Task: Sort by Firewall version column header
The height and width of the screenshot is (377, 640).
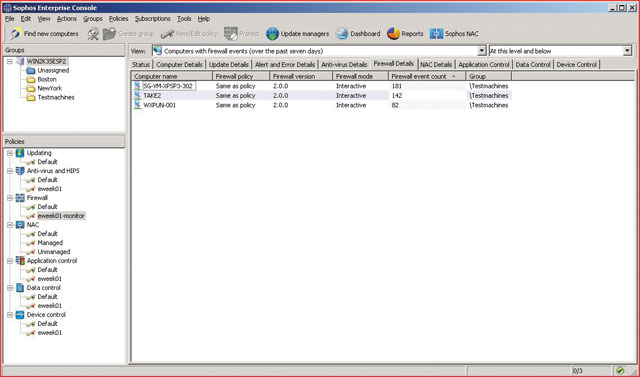Action: point(301,76)
